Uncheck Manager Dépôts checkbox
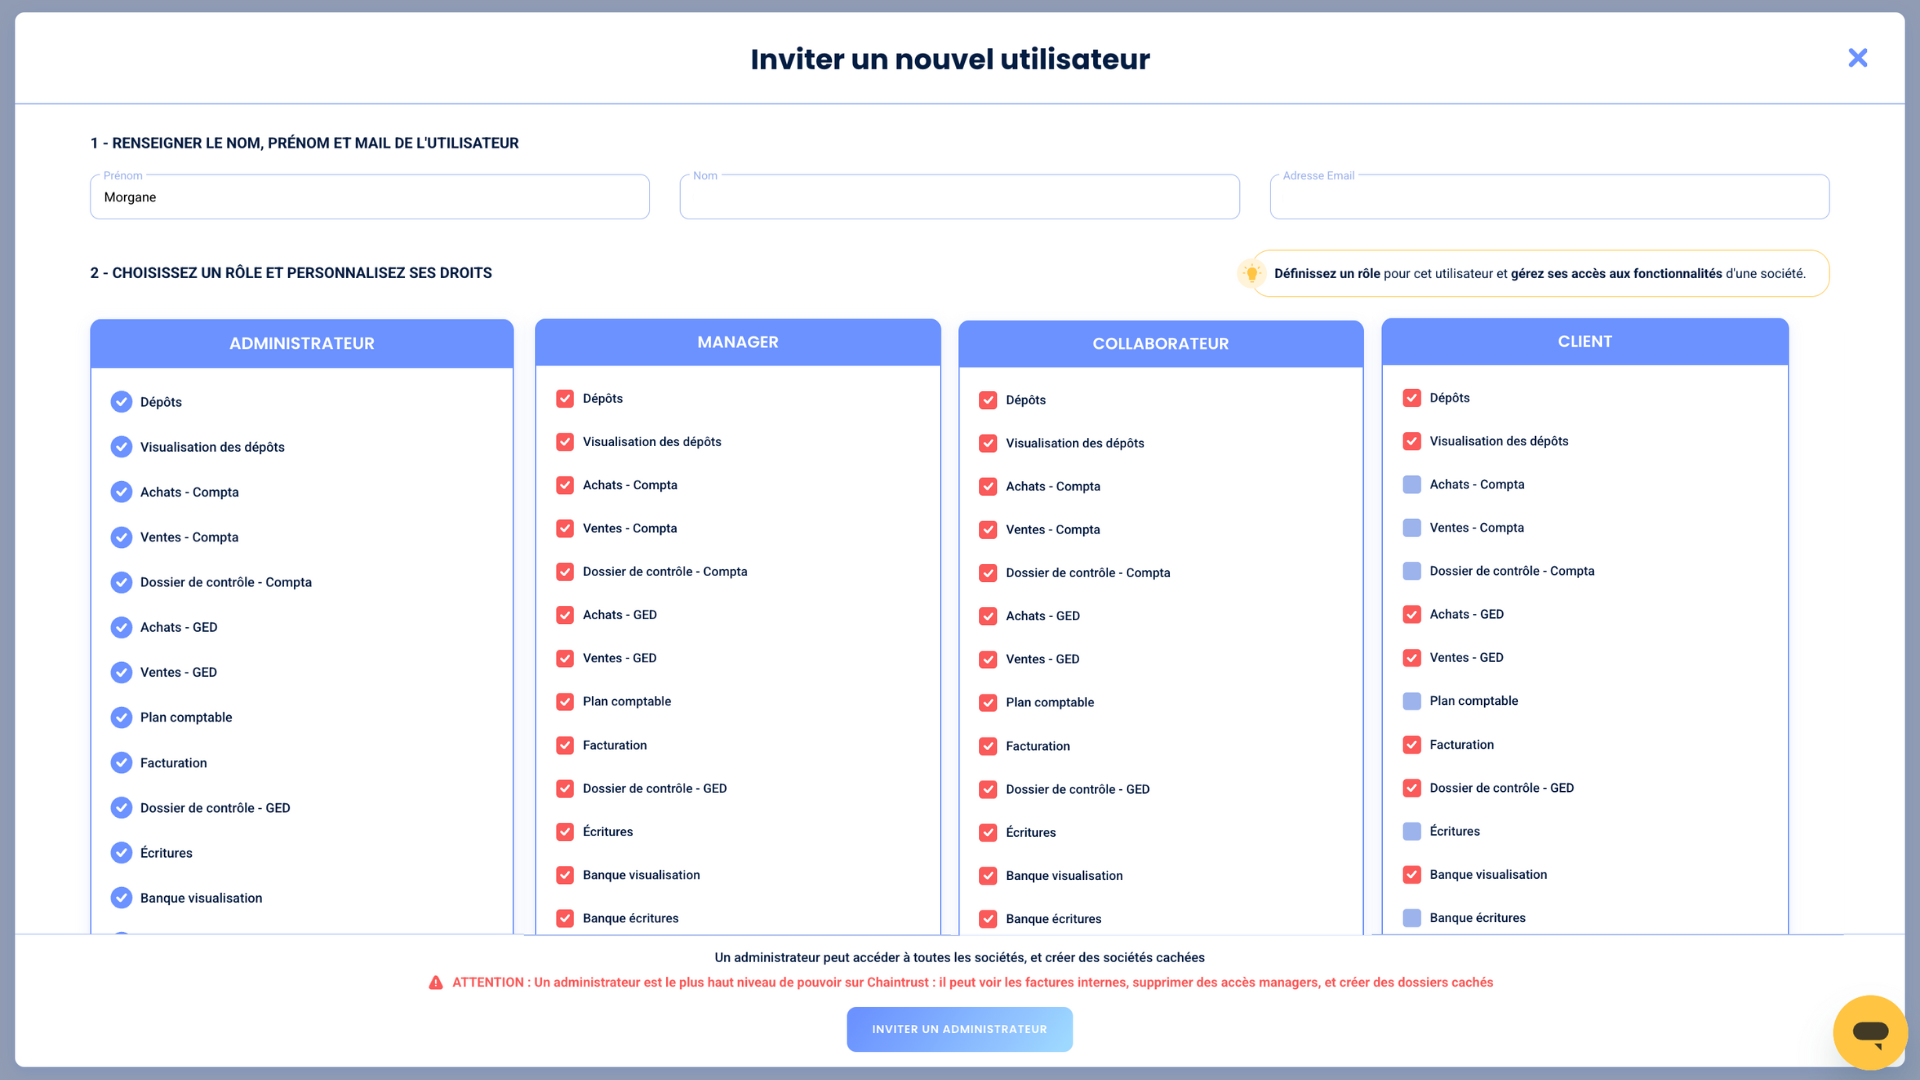This screenshot has height=1080, width=1920. [x=565, y=398]
